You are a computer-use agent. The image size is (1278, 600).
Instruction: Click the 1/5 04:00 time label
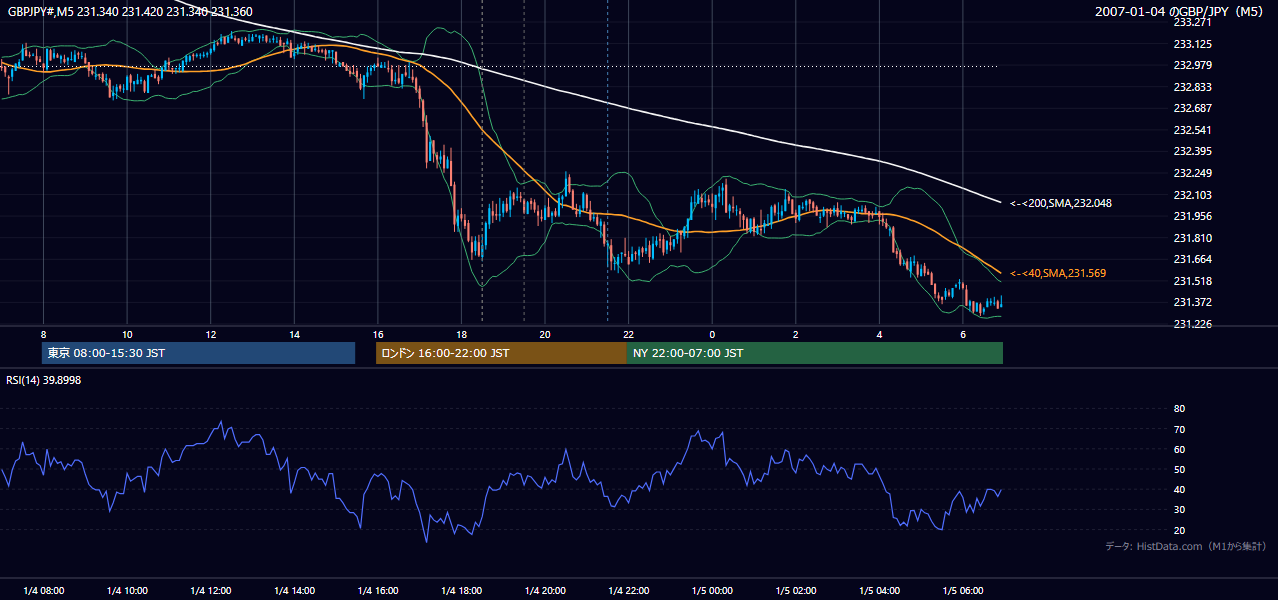click(x=879, y=591)
